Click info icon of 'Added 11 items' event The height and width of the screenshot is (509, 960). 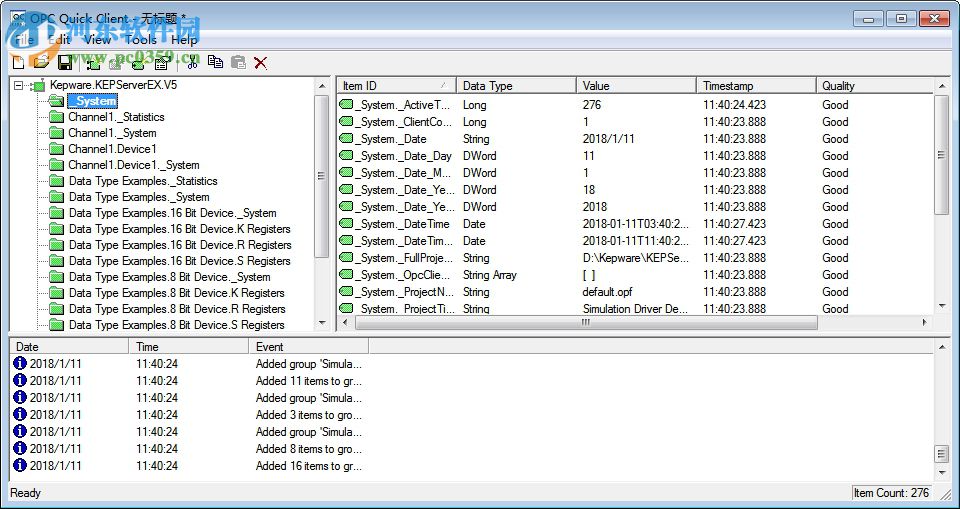(20, 380)
